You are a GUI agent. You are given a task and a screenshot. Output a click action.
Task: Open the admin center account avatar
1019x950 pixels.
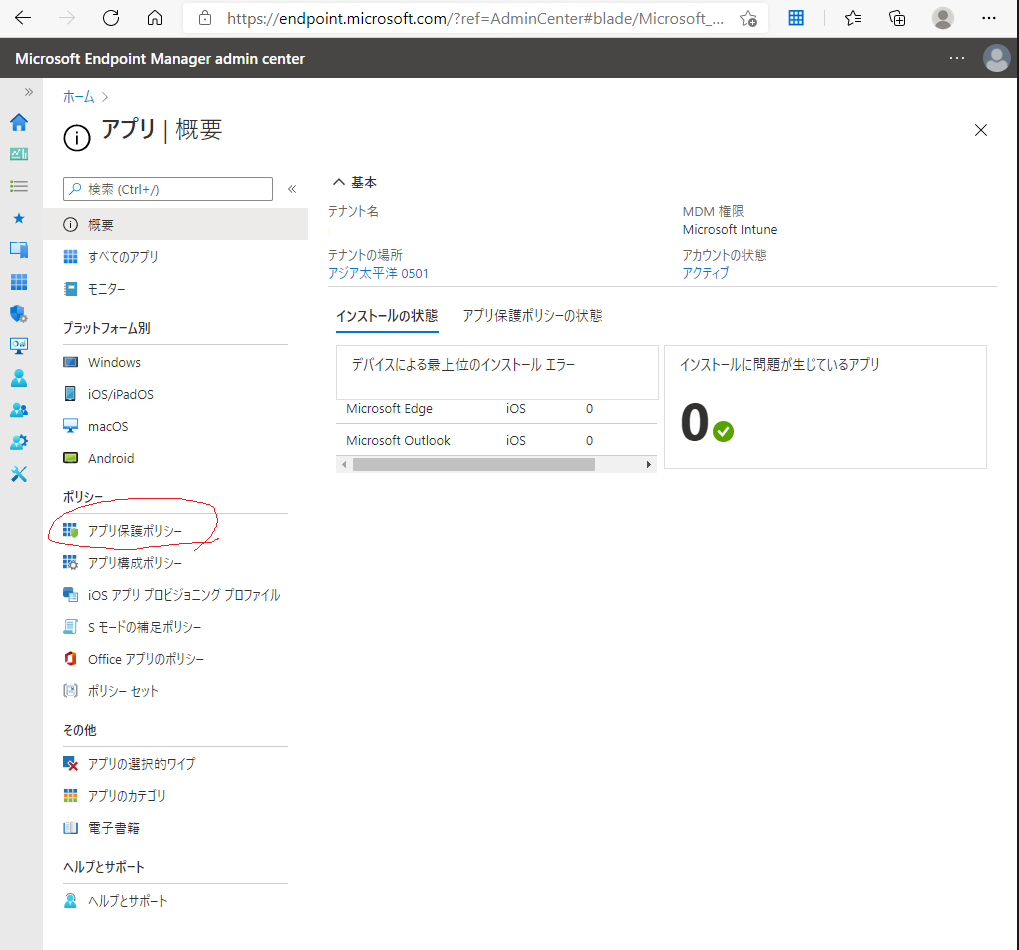pyautogui.click(x=996, y=58)
